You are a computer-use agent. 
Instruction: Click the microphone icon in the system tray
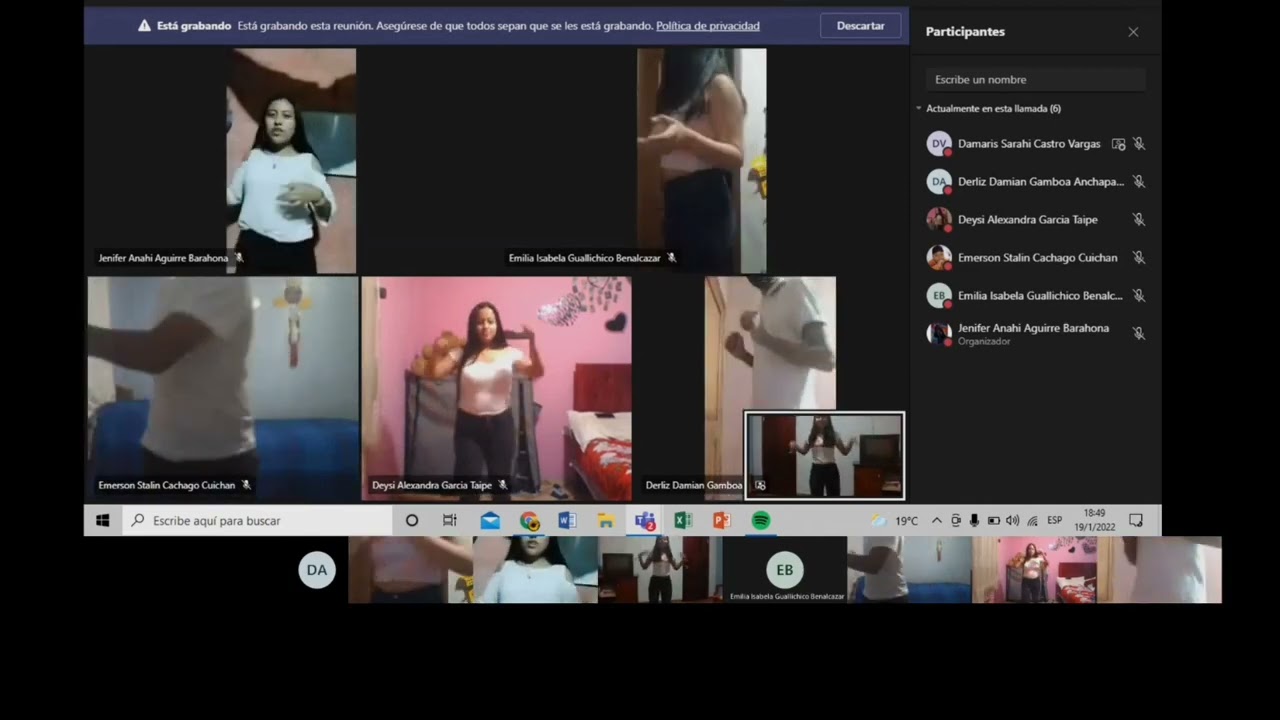pos(974,521)
